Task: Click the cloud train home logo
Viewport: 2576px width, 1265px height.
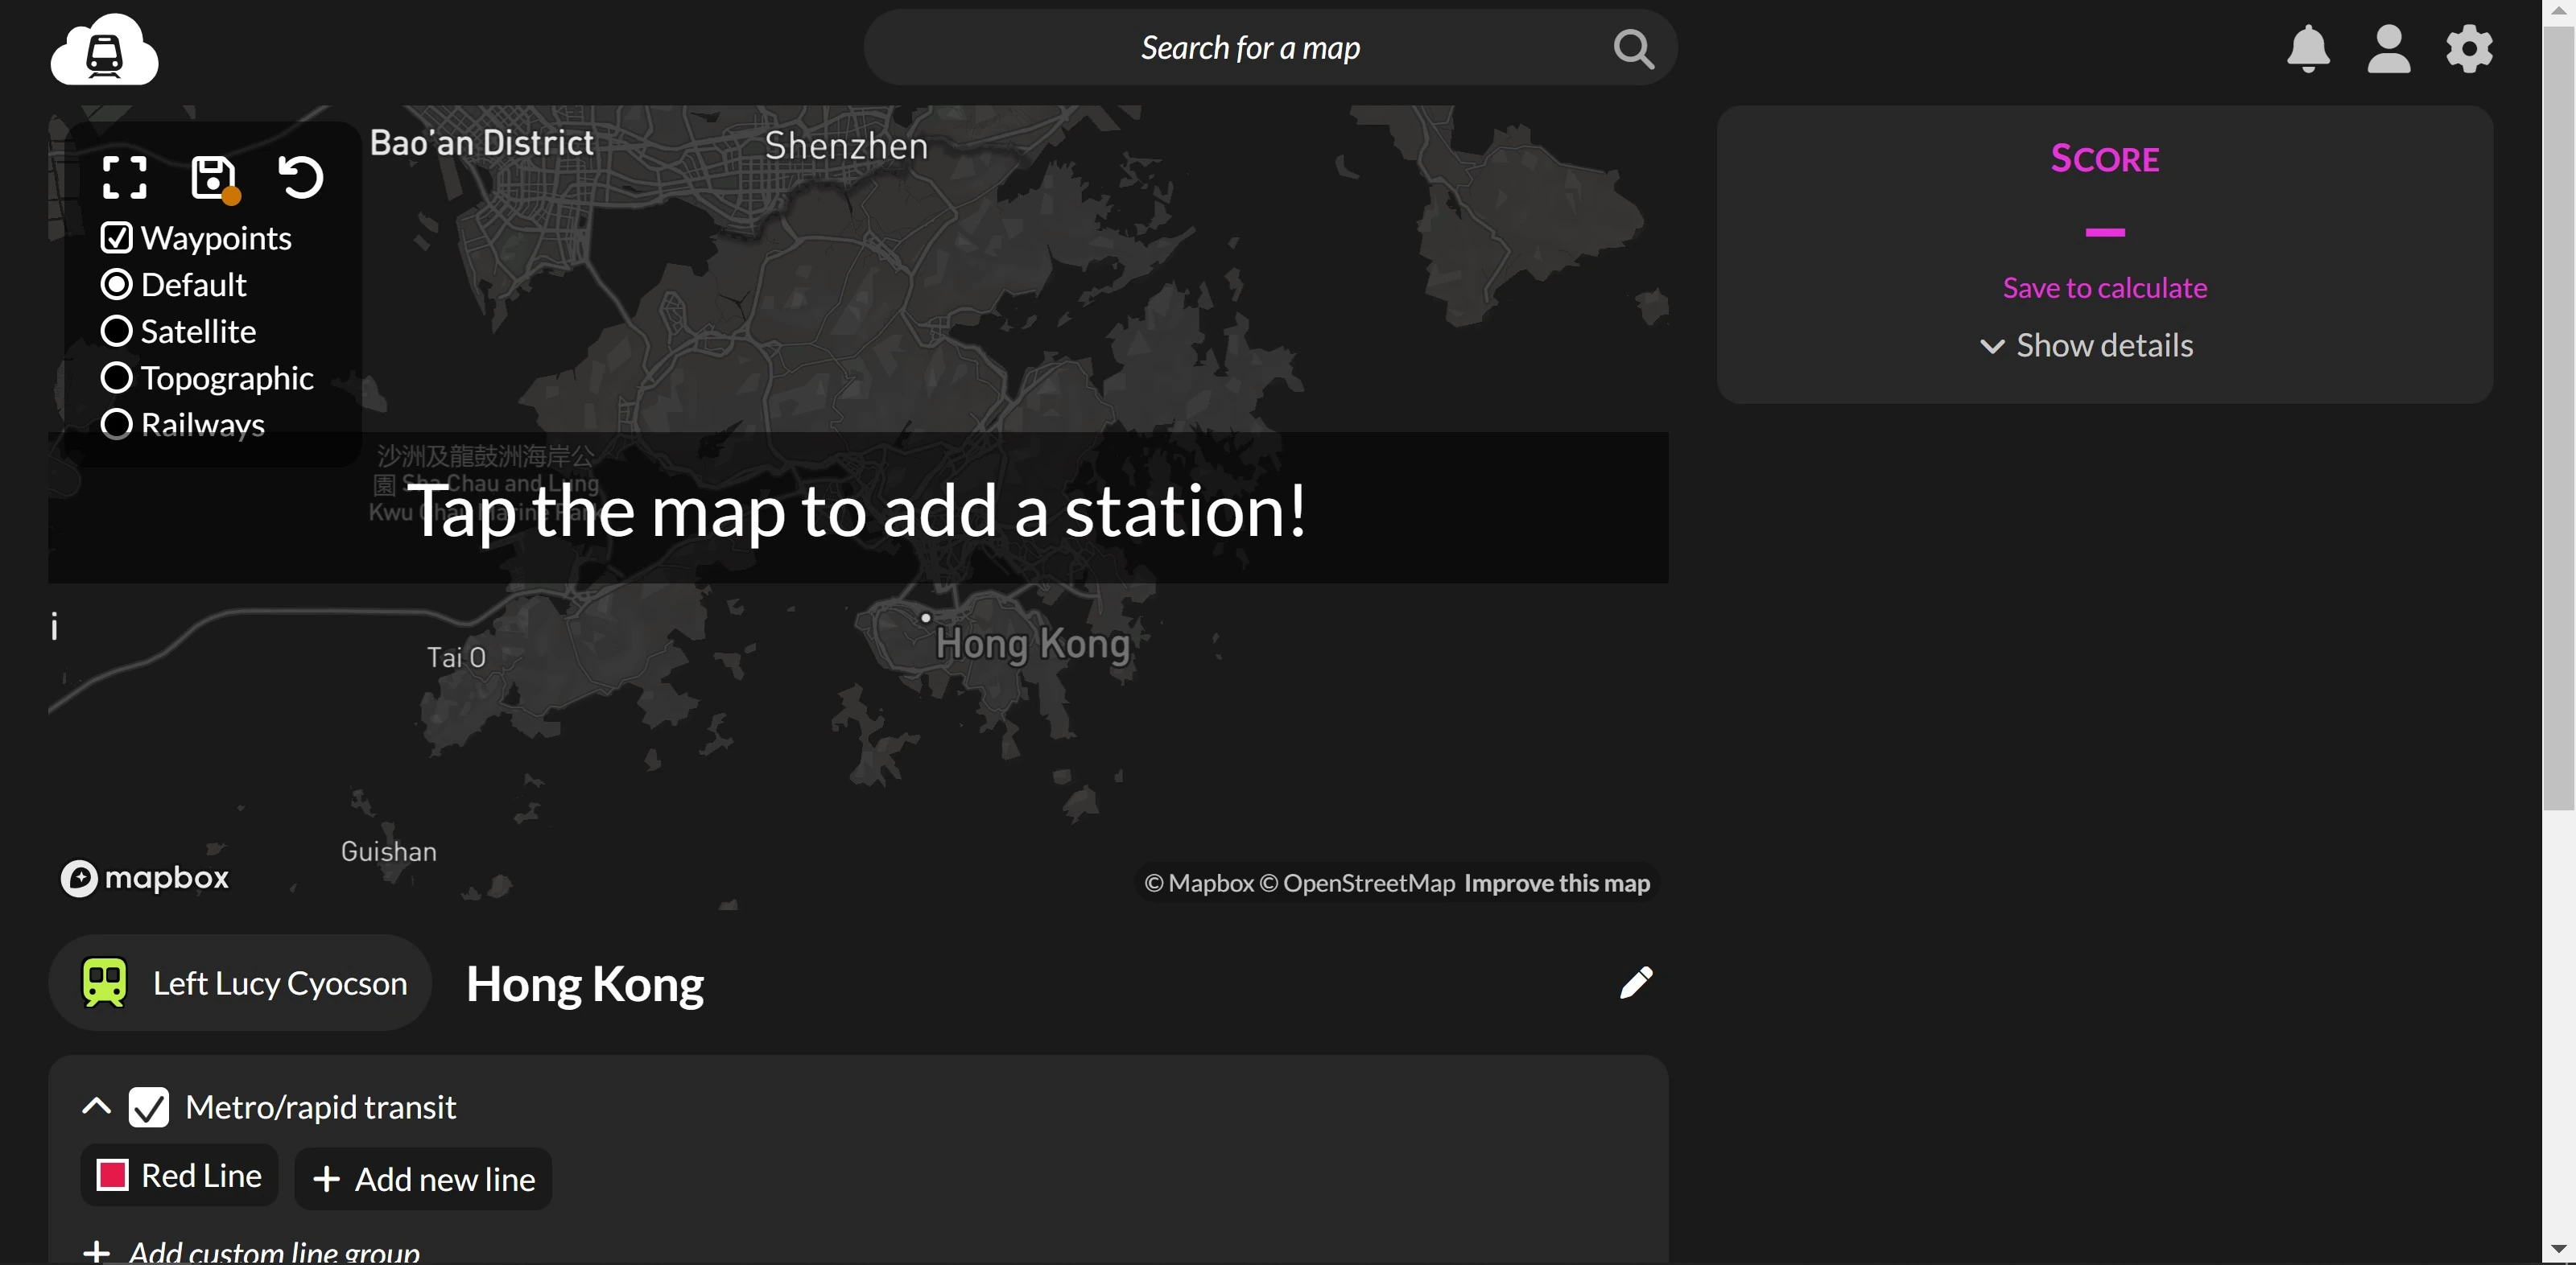Action: [x=104, y=49]
